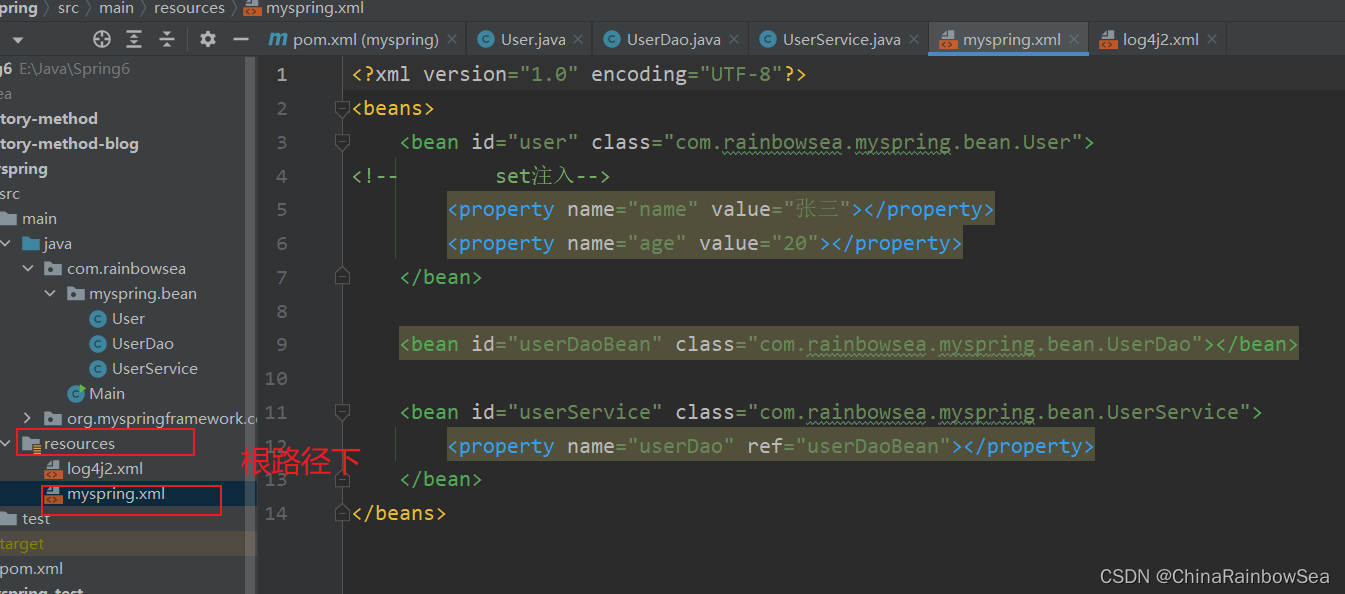Click the main breadcrumb
This screenshot has width=1345, height=594.
(116, 8)
